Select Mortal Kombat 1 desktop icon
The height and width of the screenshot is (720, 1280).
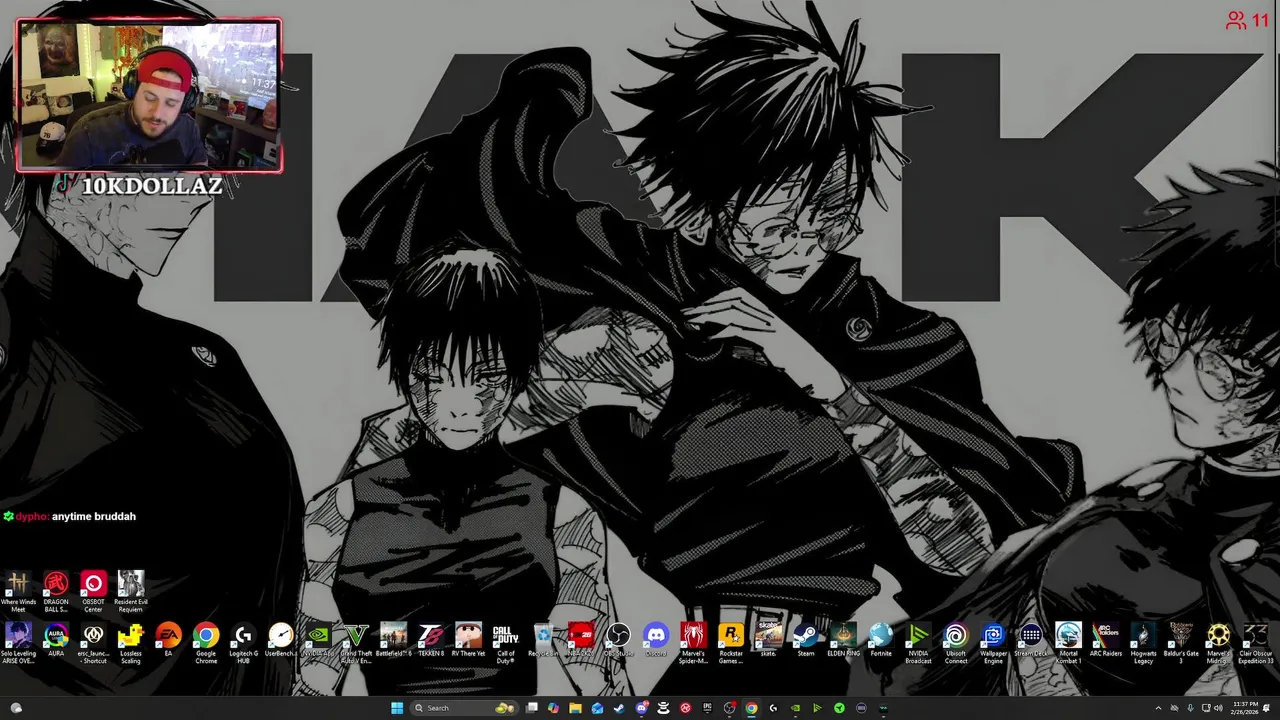click(x=1068, y=643)
